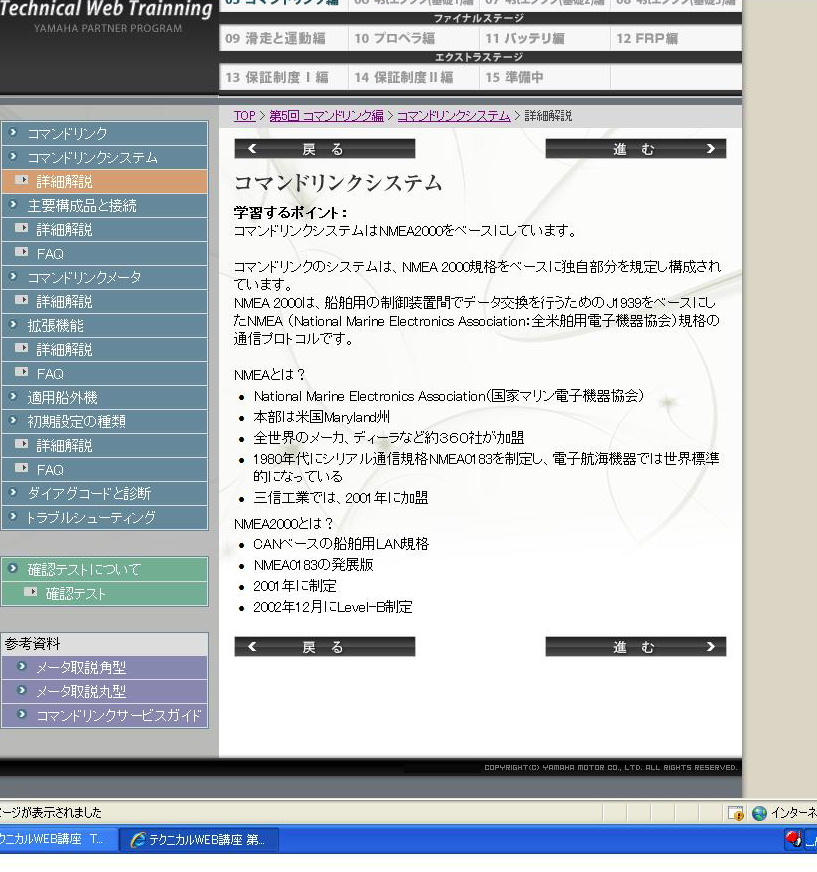Open 13 保証制度Ⅰ編 tab
Image resolution: width=817 pixels, height=872 pixels.
pyautogui.click(x=284, y=77)
